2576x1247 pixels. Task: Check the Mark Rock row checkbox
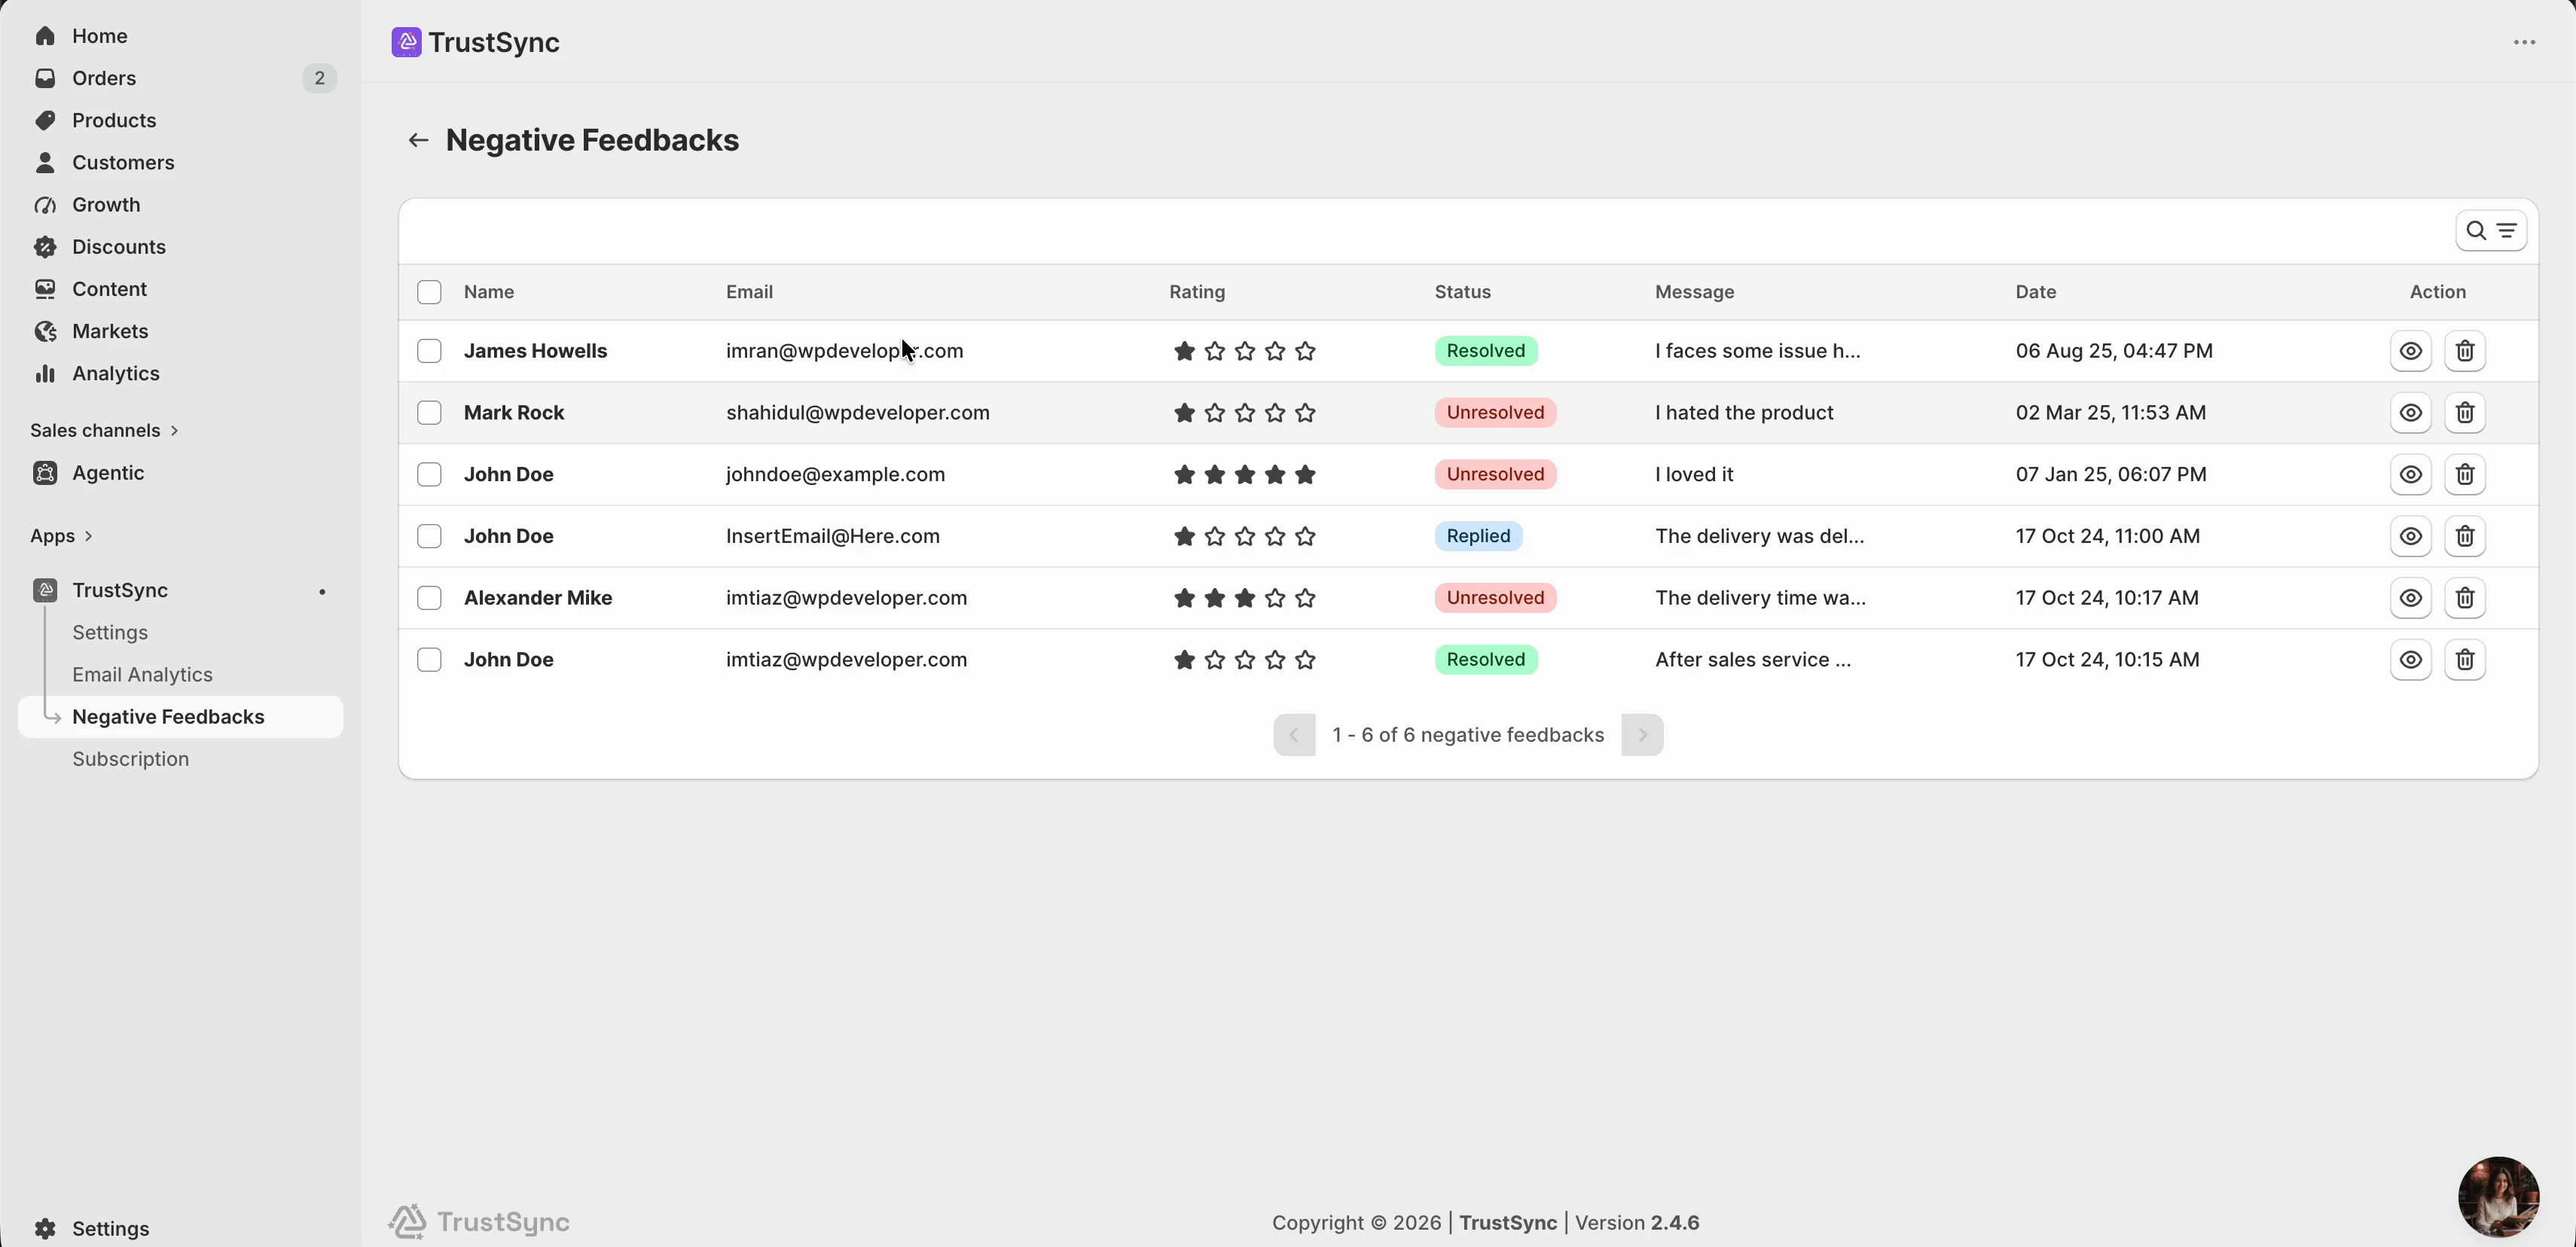[x=429, y=413]
